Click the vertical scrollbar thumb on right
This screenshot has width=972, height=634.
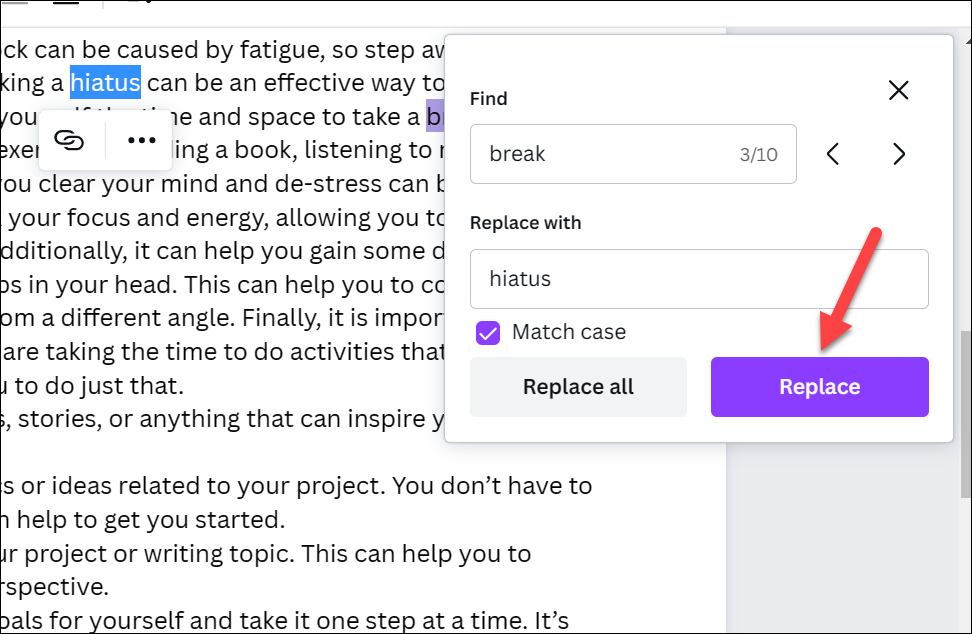click(x=964, y=400)
